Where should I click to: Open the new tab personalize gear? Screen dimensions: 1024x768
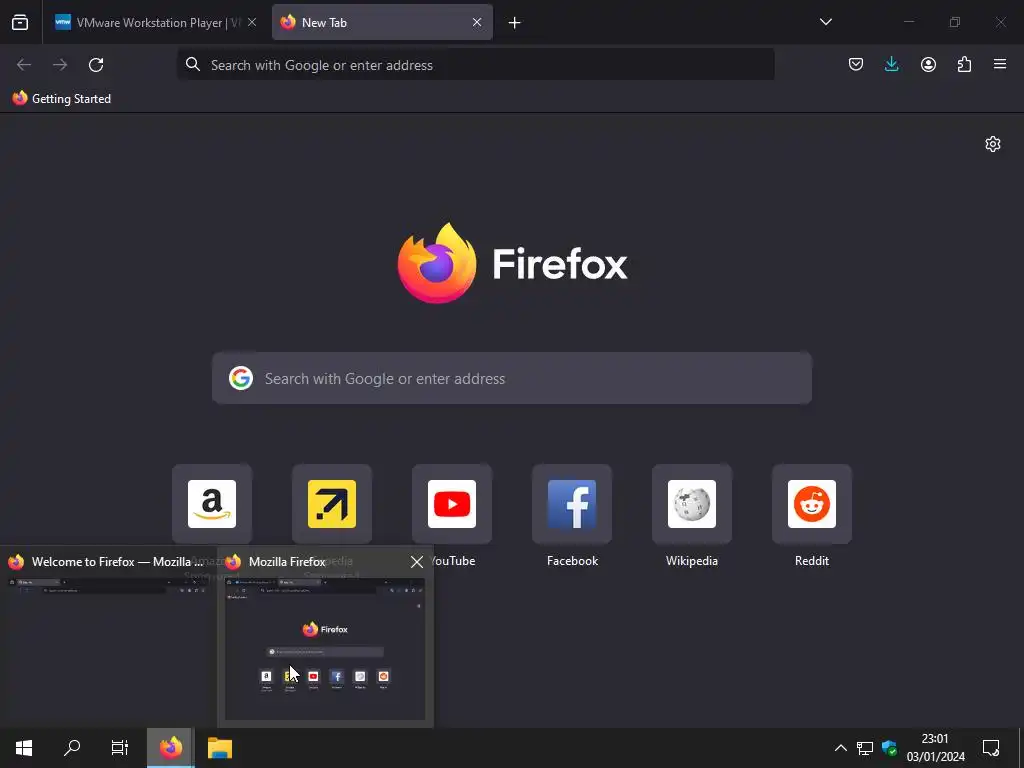(x=993, y=144)
